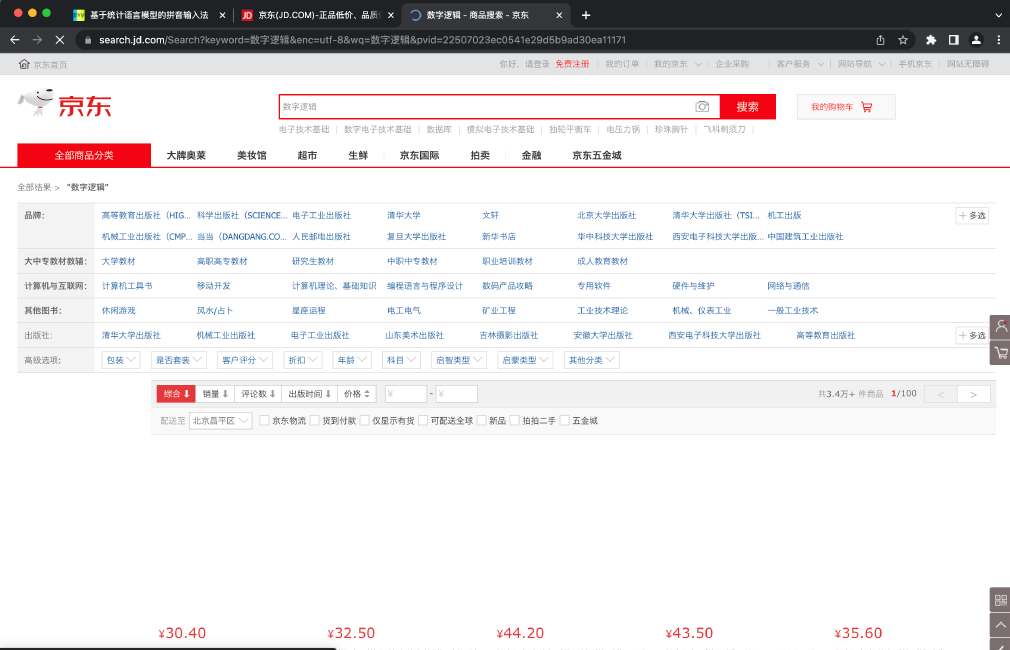
Task: Click the red 搜索 search button
Action: click(747, 107)
